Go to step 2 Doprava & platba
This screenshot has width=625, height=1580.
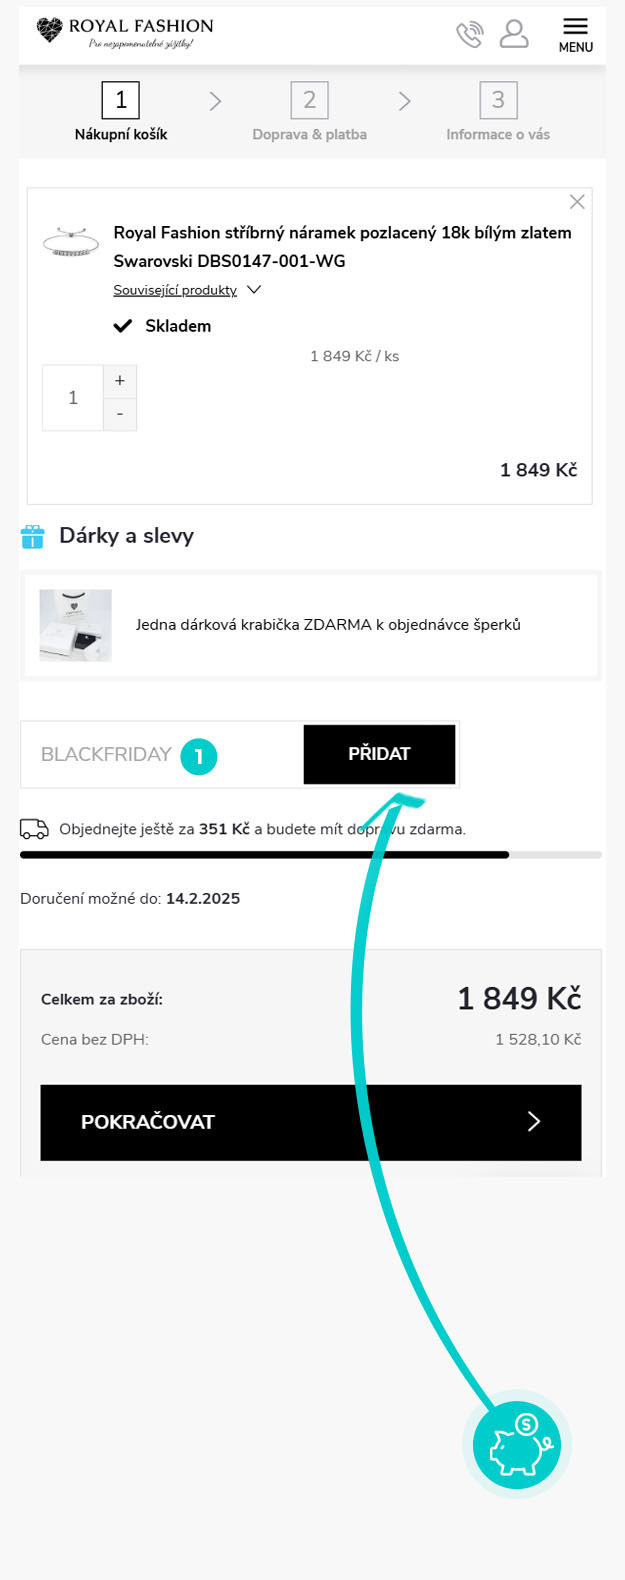pos(309,111)
